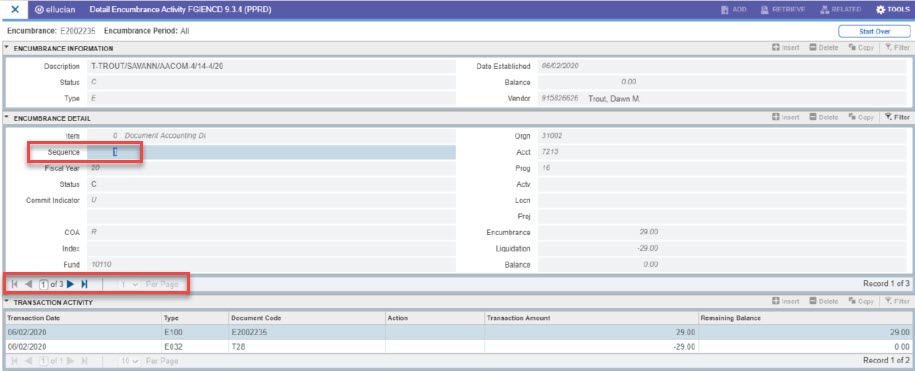Click the Start Over button
The image size is (915, 371).
pyautogui.click(x=874, y=32)
